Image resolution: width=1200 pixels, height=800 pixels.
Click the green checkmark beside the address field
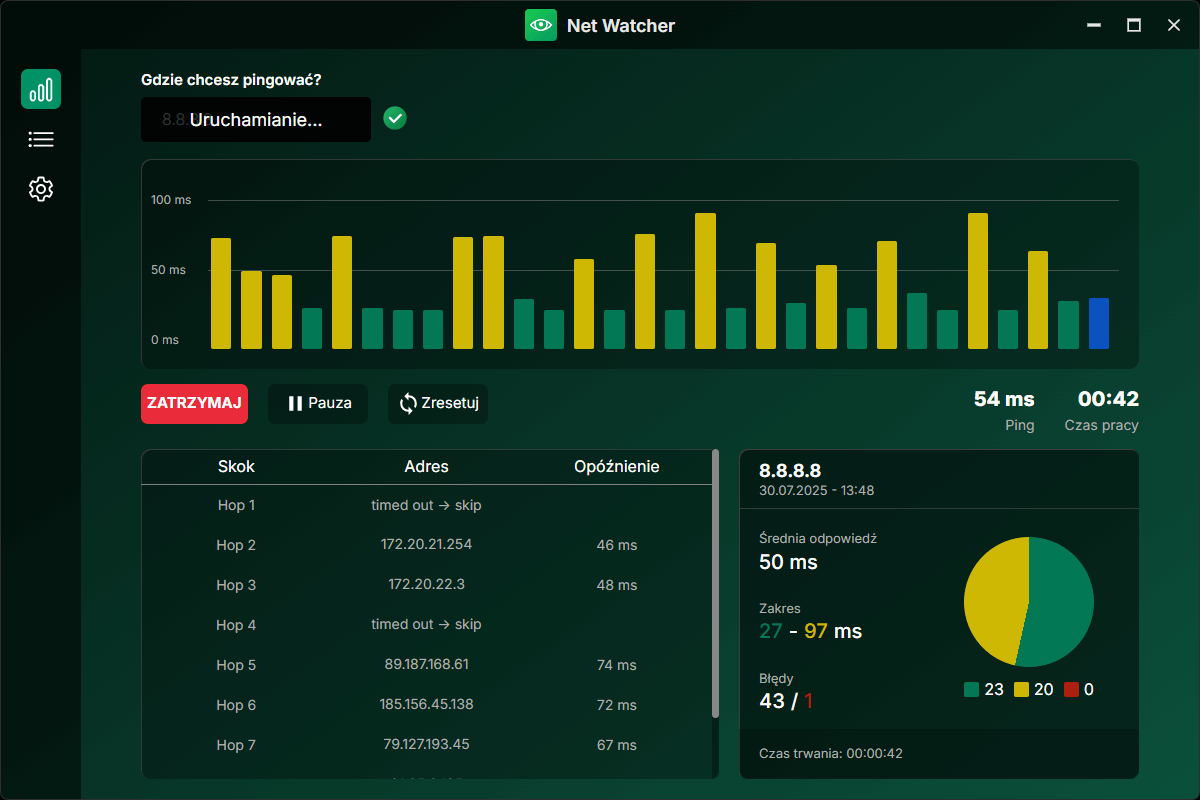tap(394, 118)
